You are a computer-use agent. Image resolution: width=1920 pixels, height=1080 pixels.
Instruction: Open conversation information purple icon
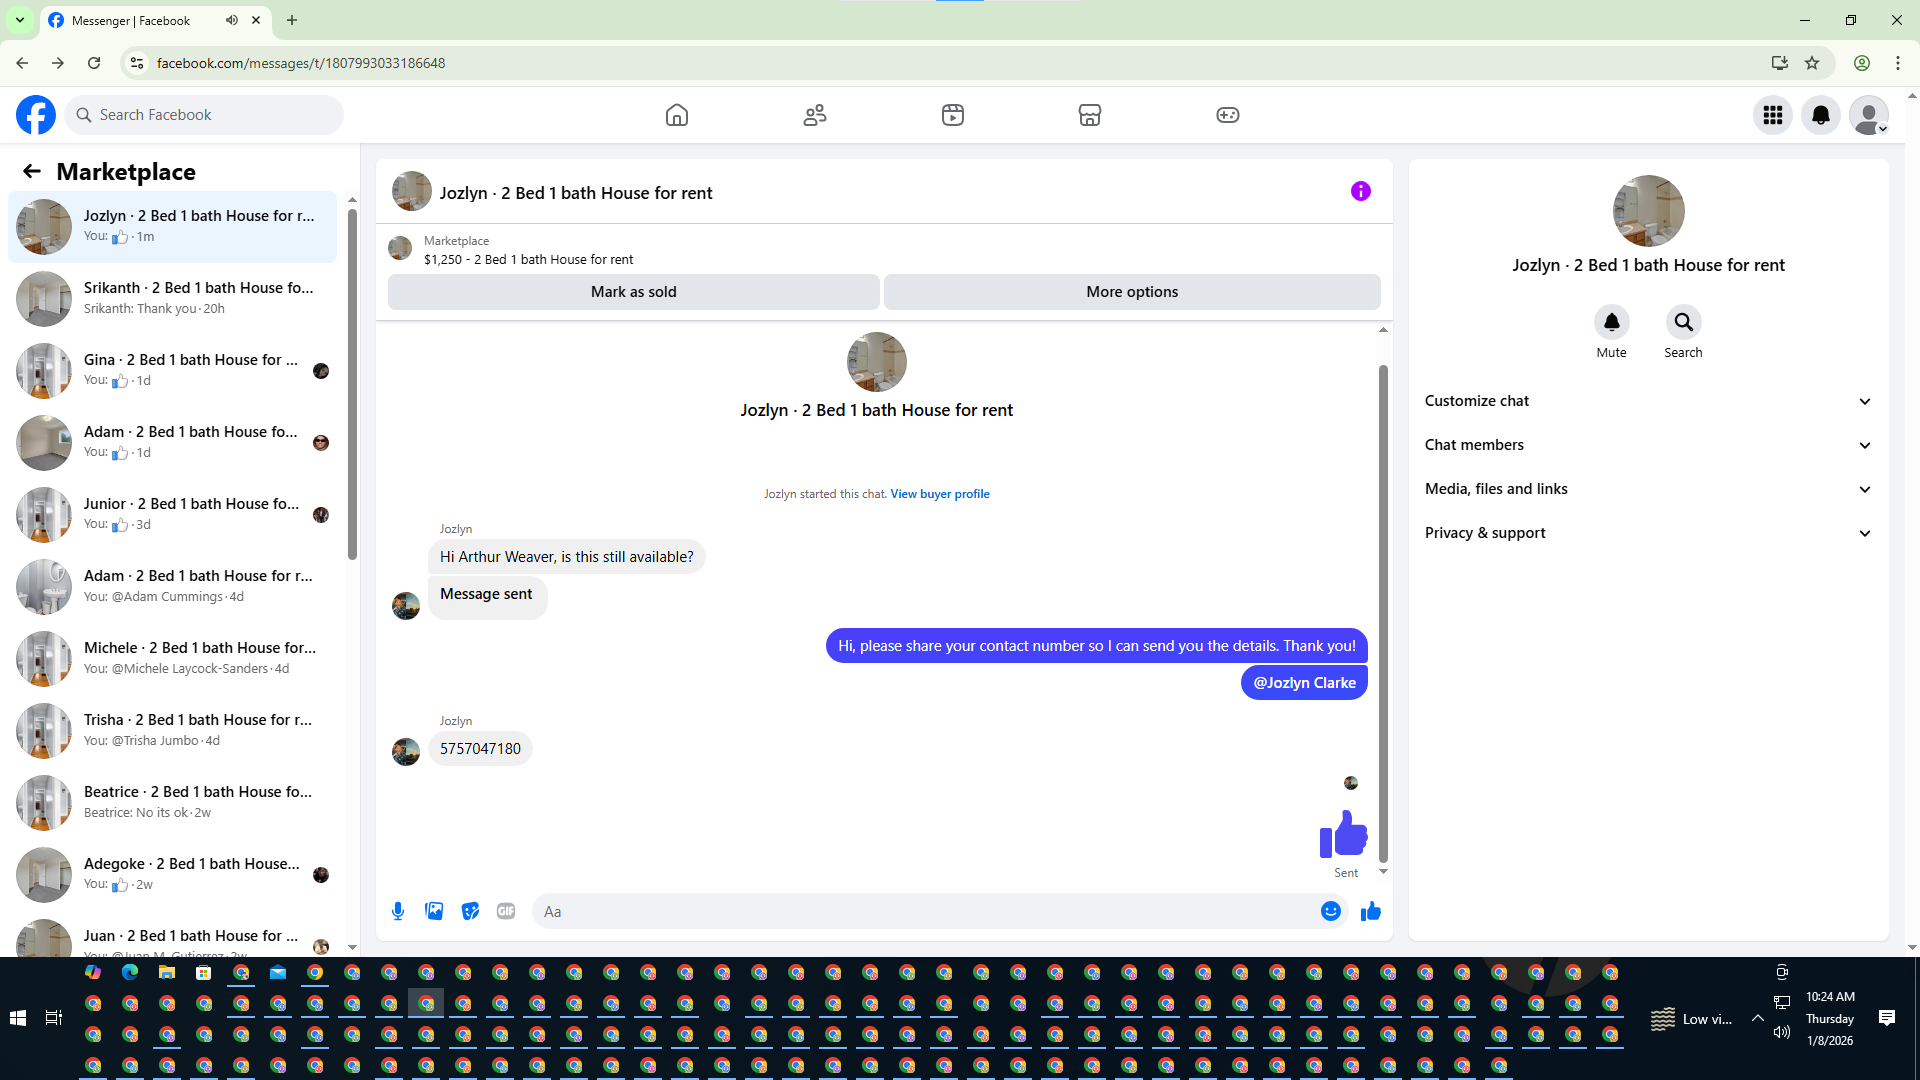point(1361,191)
